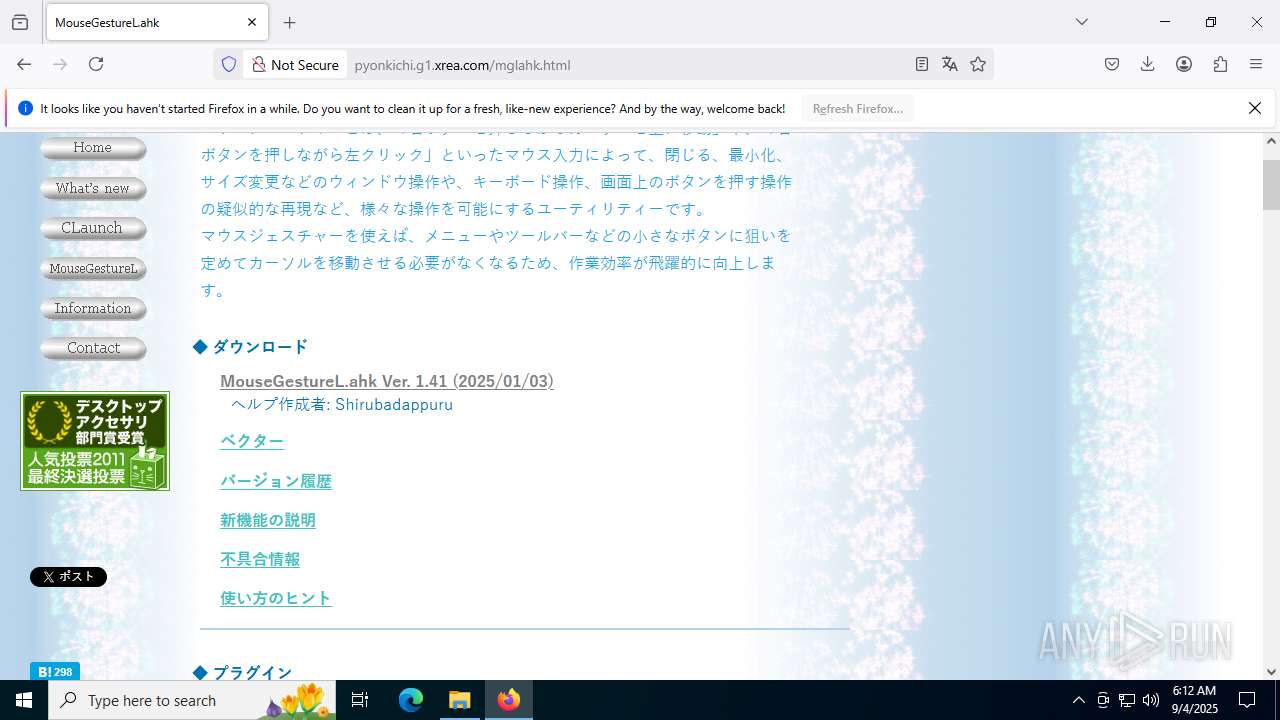Open File Explorer from taskbar
This screenshot has width=1280, height=720.
[460, 700]
